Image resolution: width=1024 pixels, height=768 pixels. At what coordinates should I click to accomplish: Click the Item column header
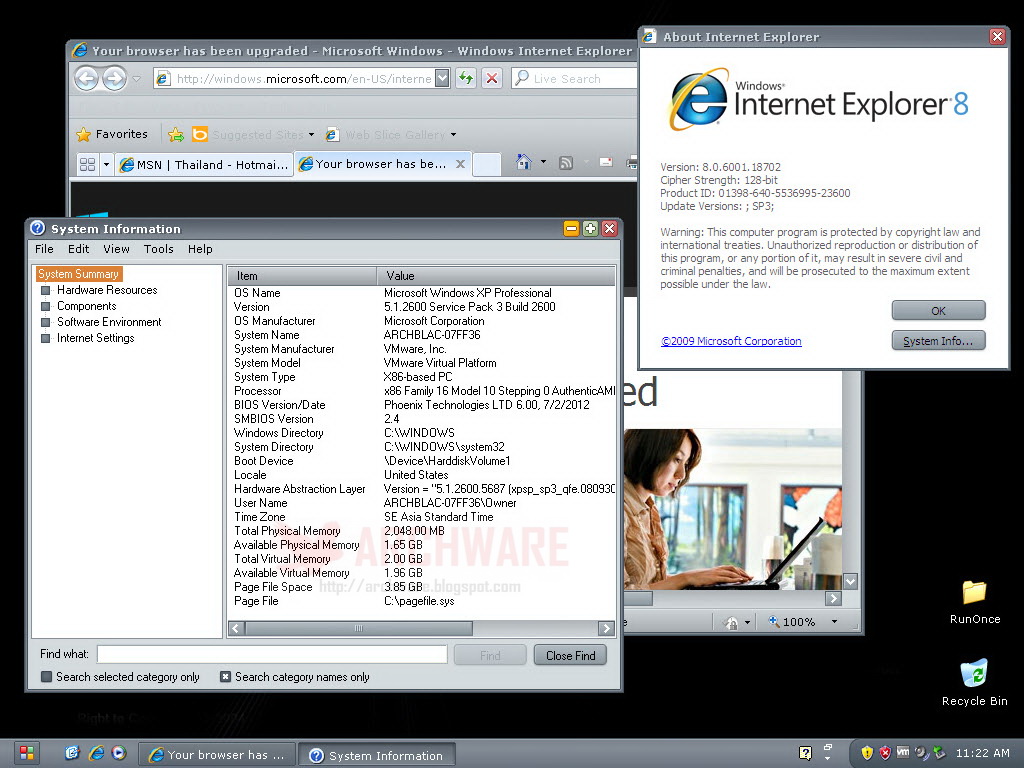302,276
